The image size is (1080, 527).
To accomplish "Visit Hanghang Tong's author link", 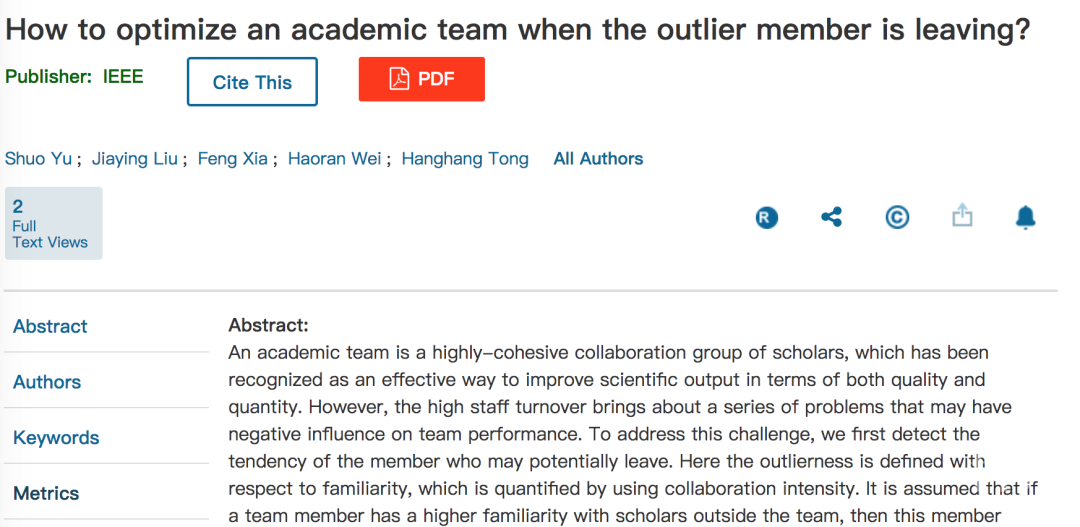I will (465, 159).
